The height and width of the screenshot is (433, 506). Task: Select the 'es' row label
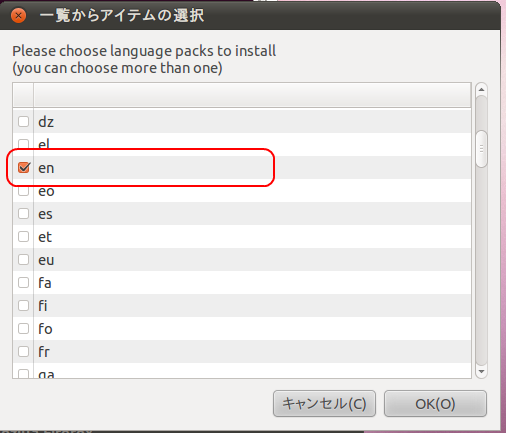[45, 214]
